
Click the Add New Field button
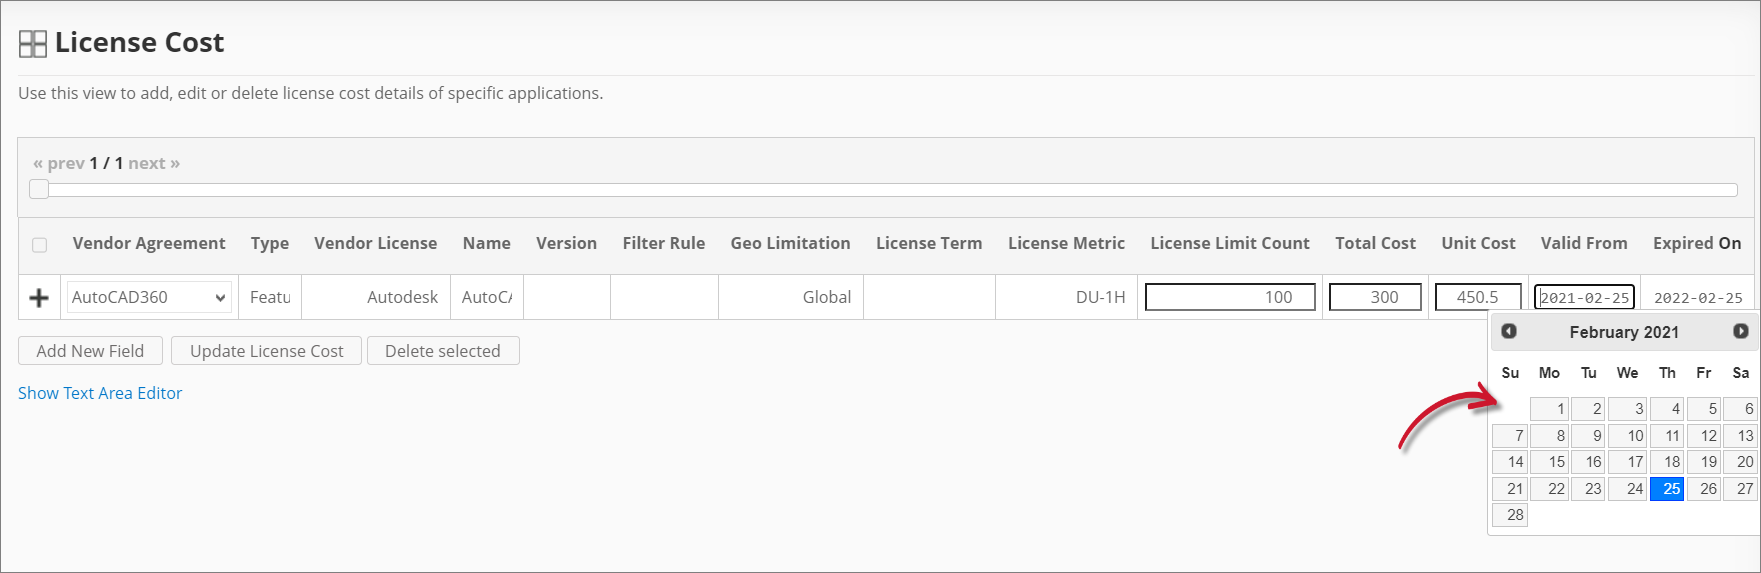coord(90,351)
